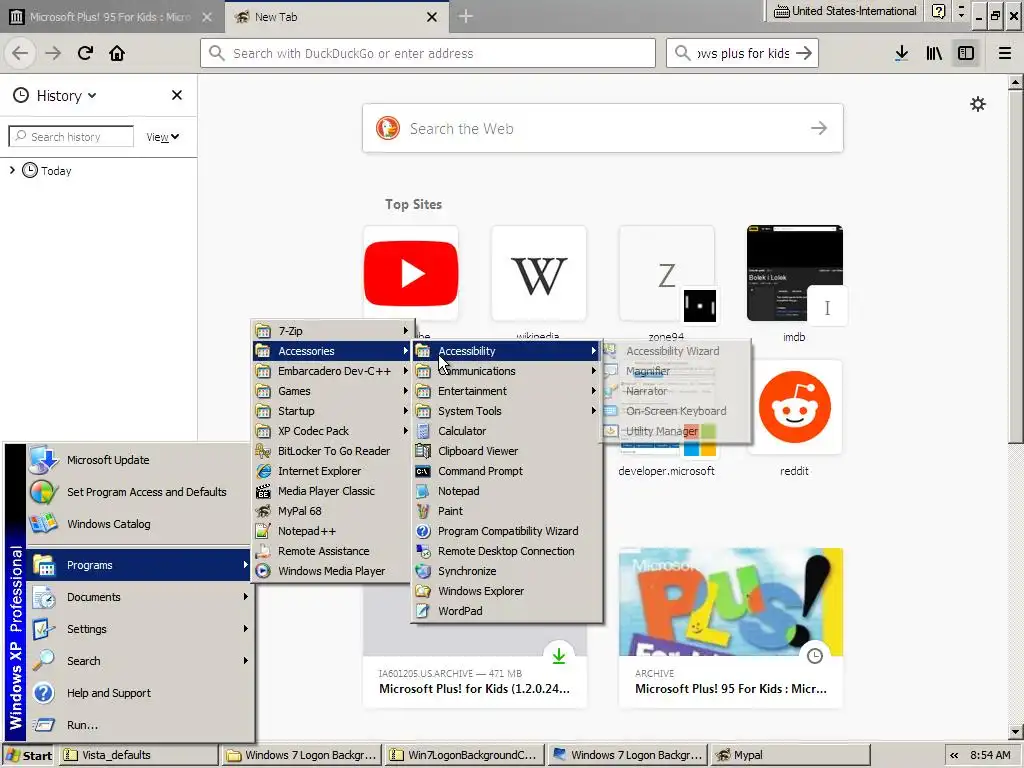Expand the Startup program folder
This screenshot has height=768, width=1024.
[332, 411]
